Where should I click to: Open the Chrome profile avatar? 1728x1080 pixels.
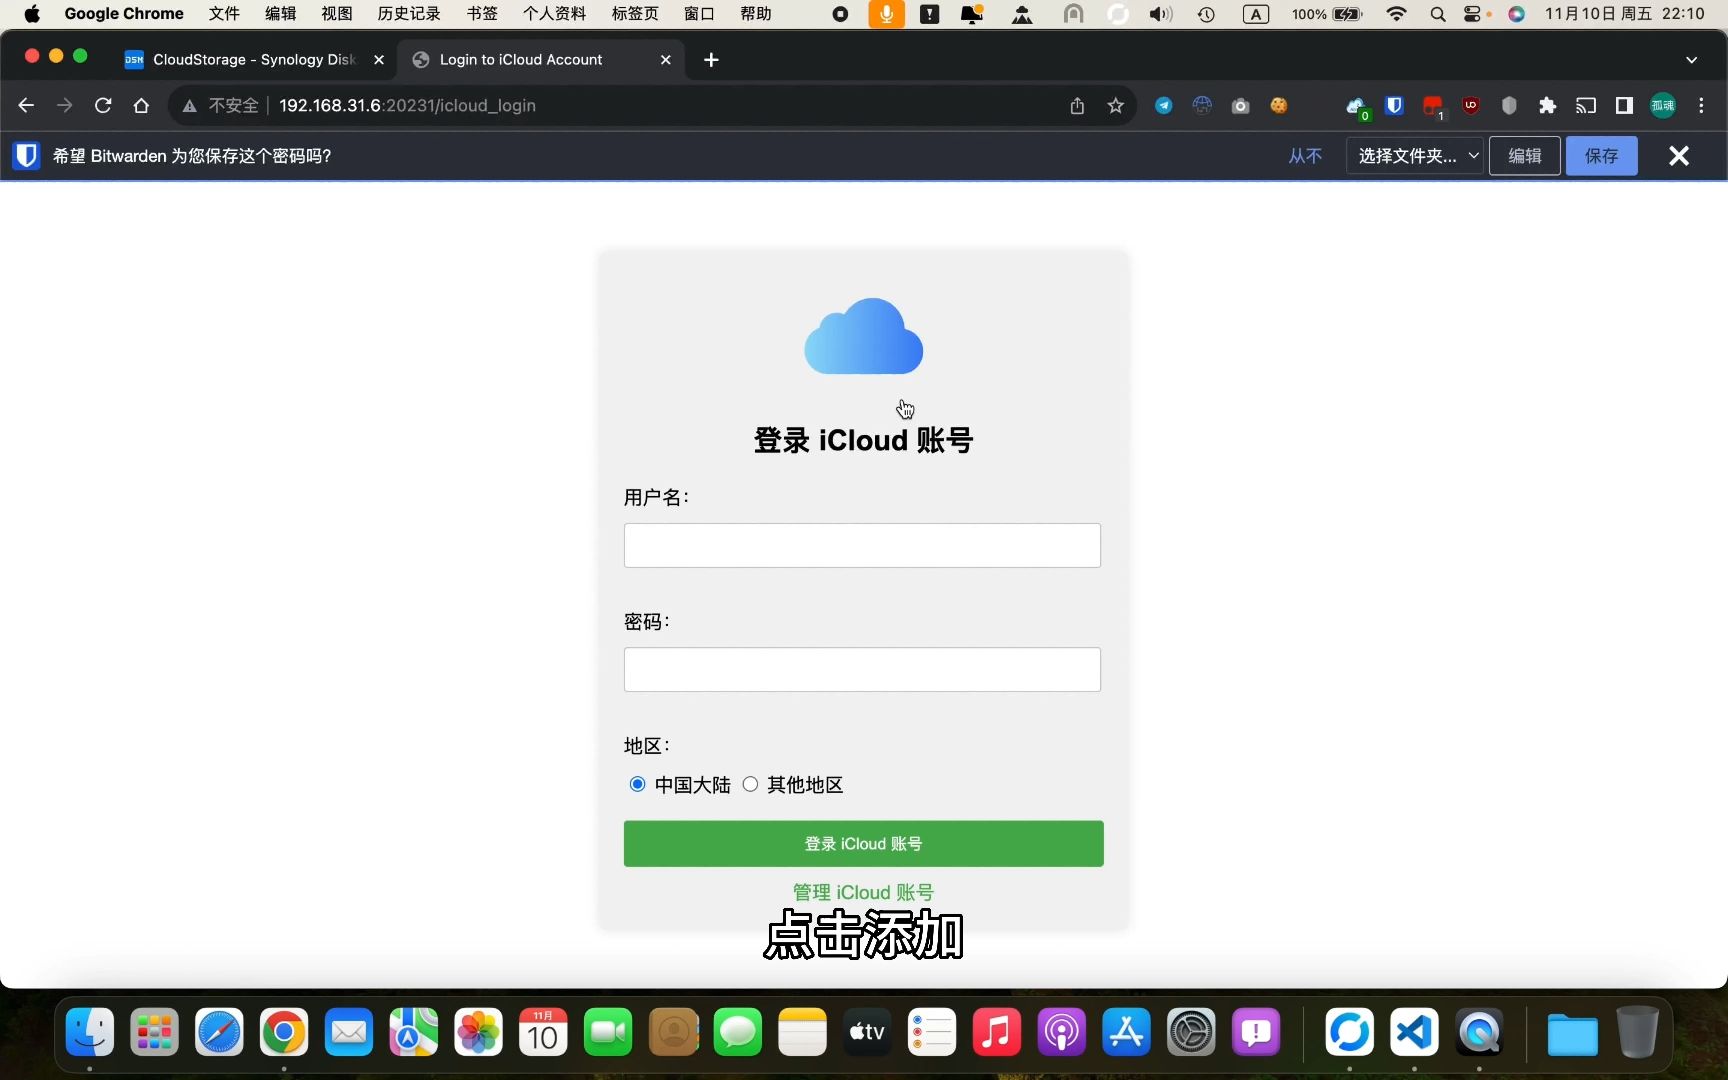[x=1663, y=105]
